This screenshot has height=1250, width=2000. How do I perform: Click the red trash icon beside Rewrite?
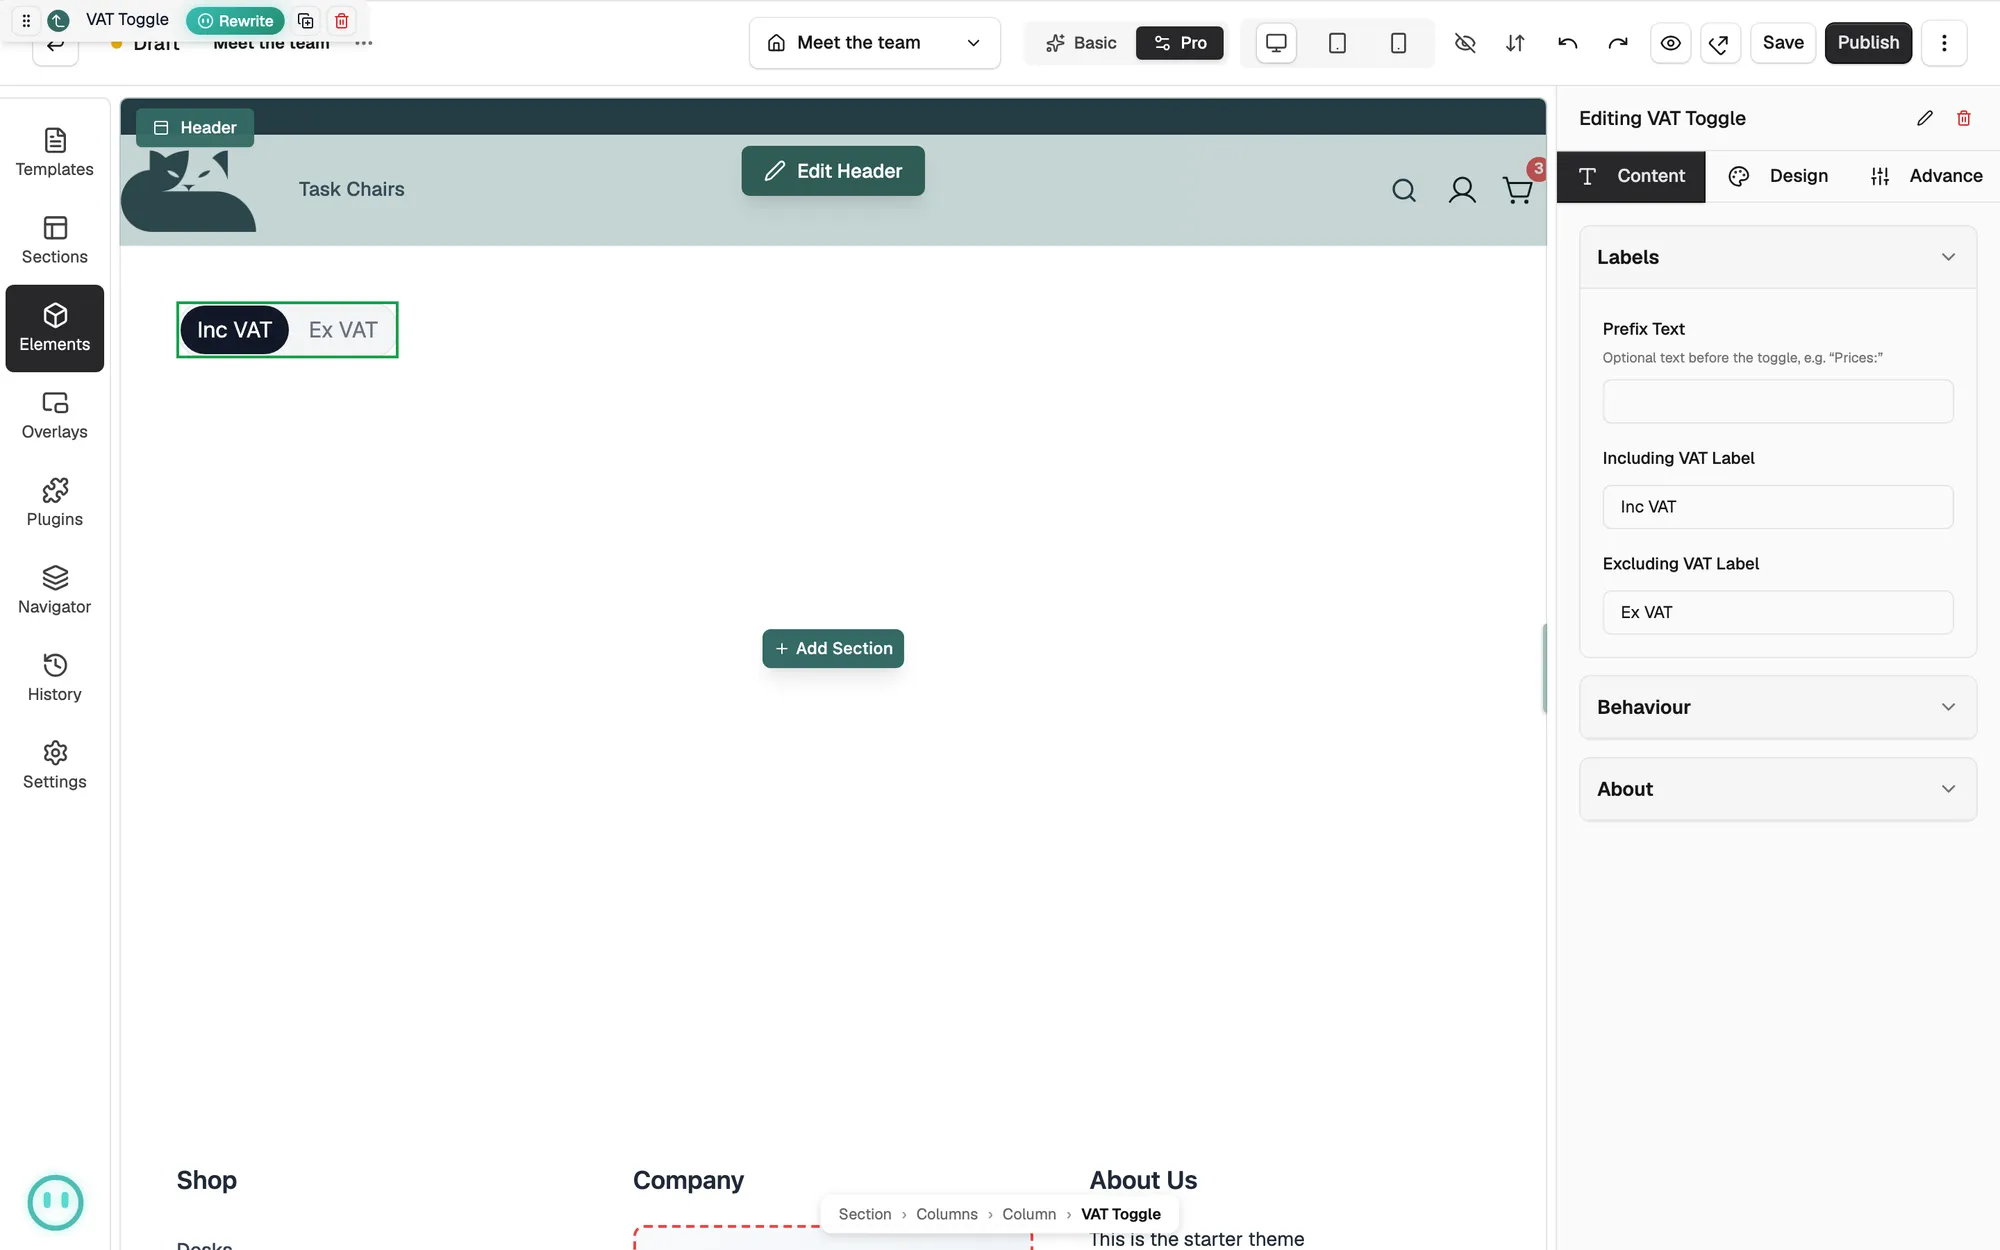point(342,20)
